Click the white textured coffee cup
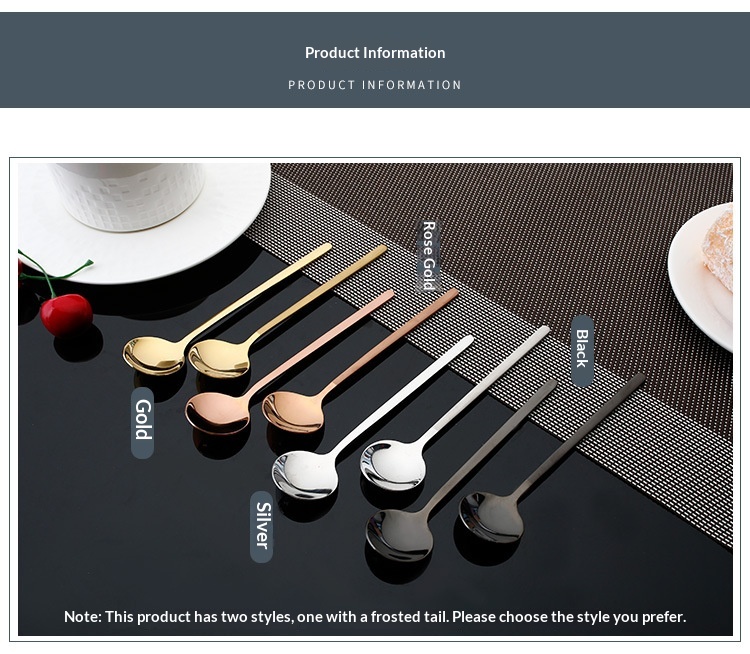The width and height of the screenshot is (750, 654). [x=128, y=194]
